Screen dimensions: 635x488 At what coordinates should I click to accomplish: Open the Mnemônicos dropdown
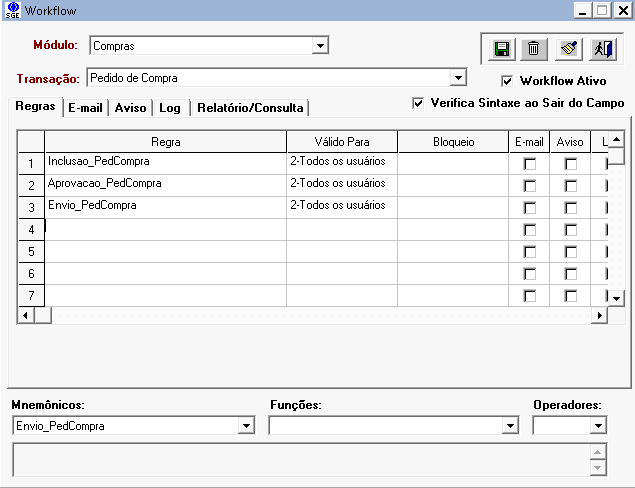[x=246, y=426]
